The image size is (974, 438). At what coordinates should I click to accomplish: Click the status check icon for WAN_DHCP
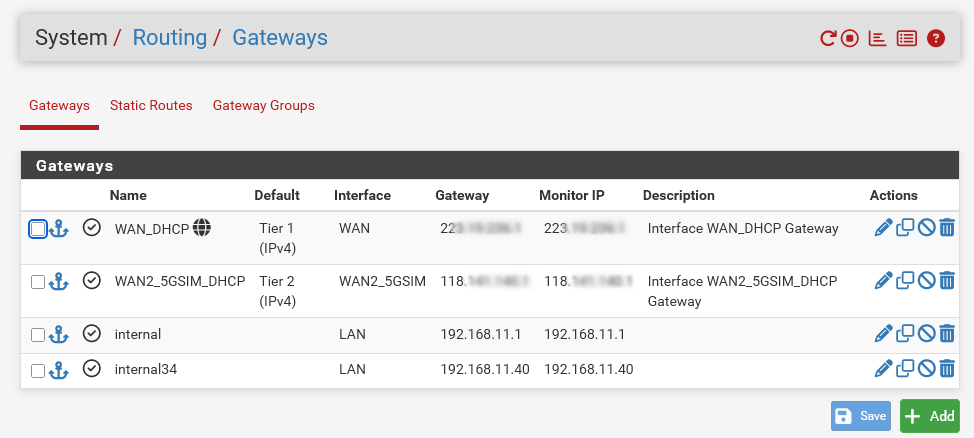point(92,228)
